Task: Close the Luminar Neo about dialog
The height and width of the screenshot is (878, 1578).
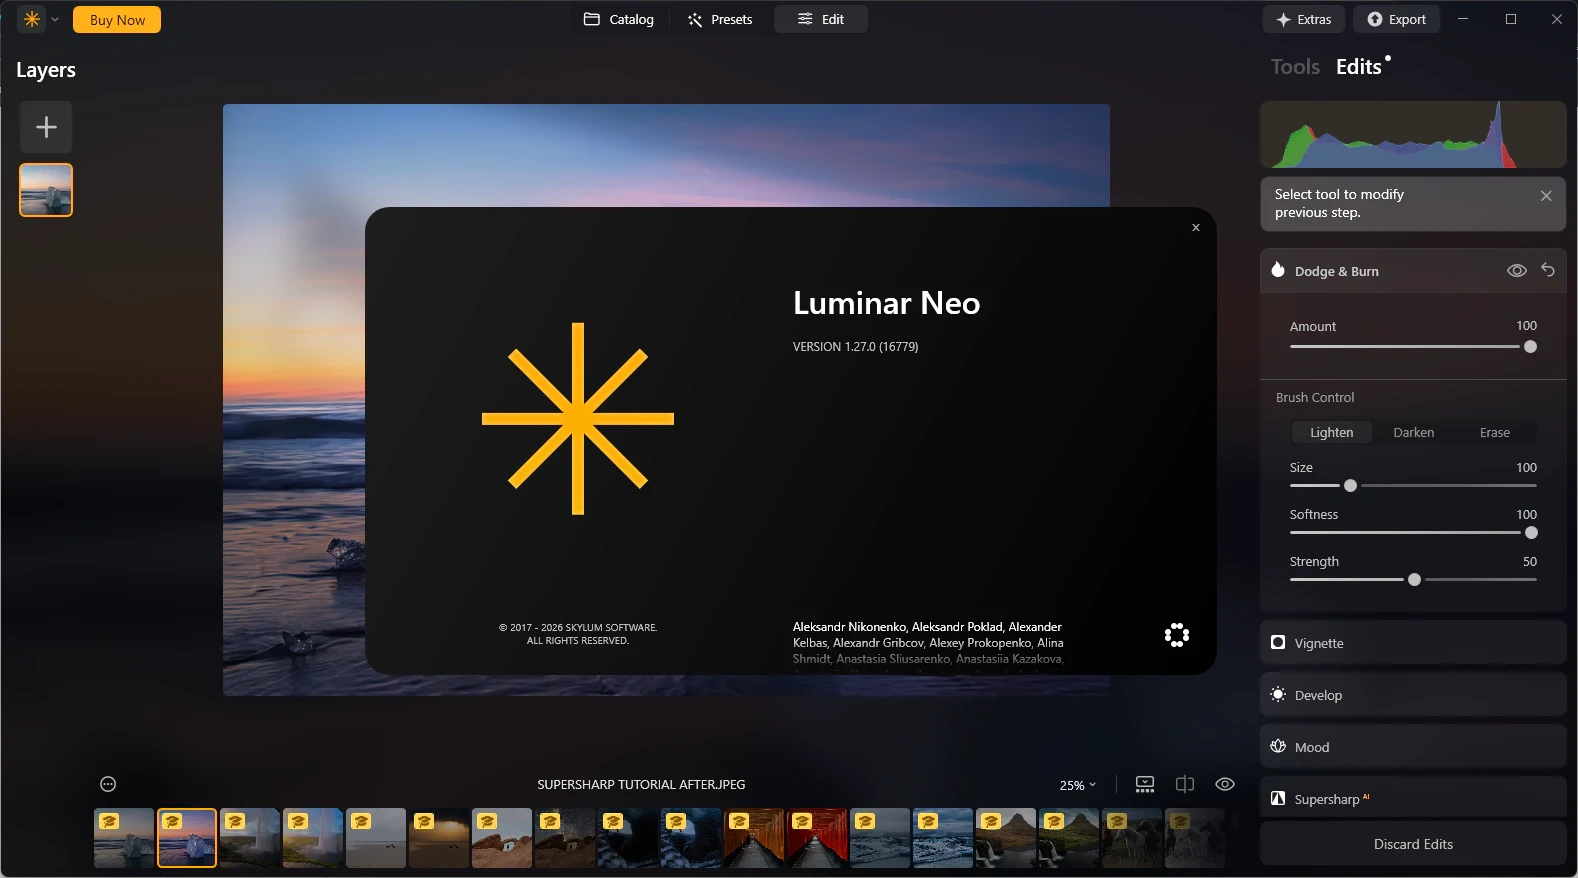Action: coord(1196,228)
